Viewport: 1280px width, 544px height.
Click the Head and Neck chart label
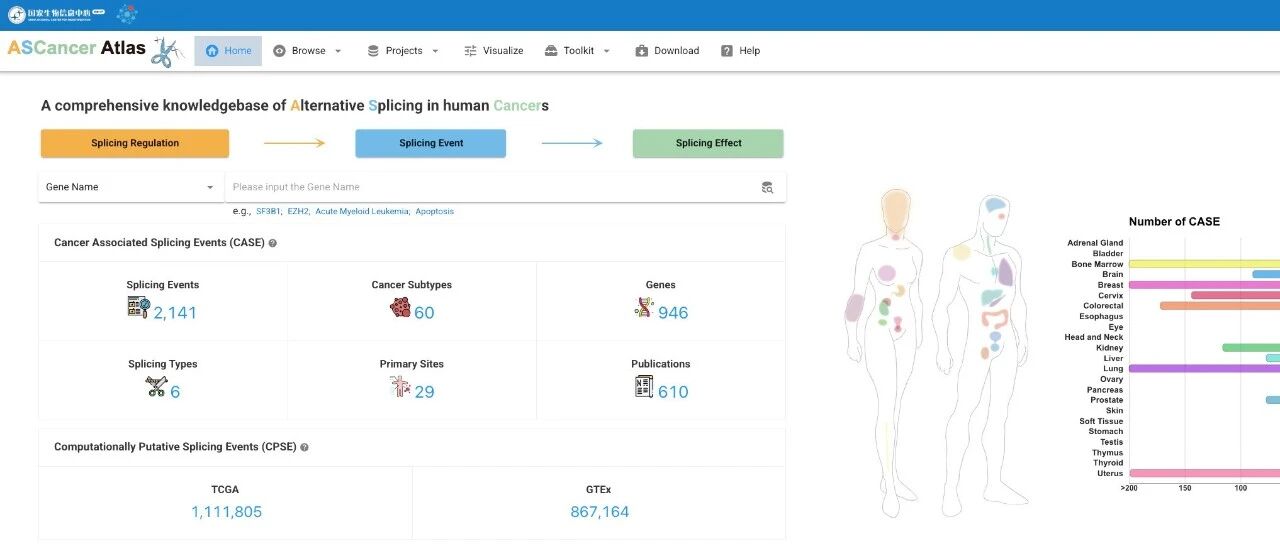[x=1093, y=338]
